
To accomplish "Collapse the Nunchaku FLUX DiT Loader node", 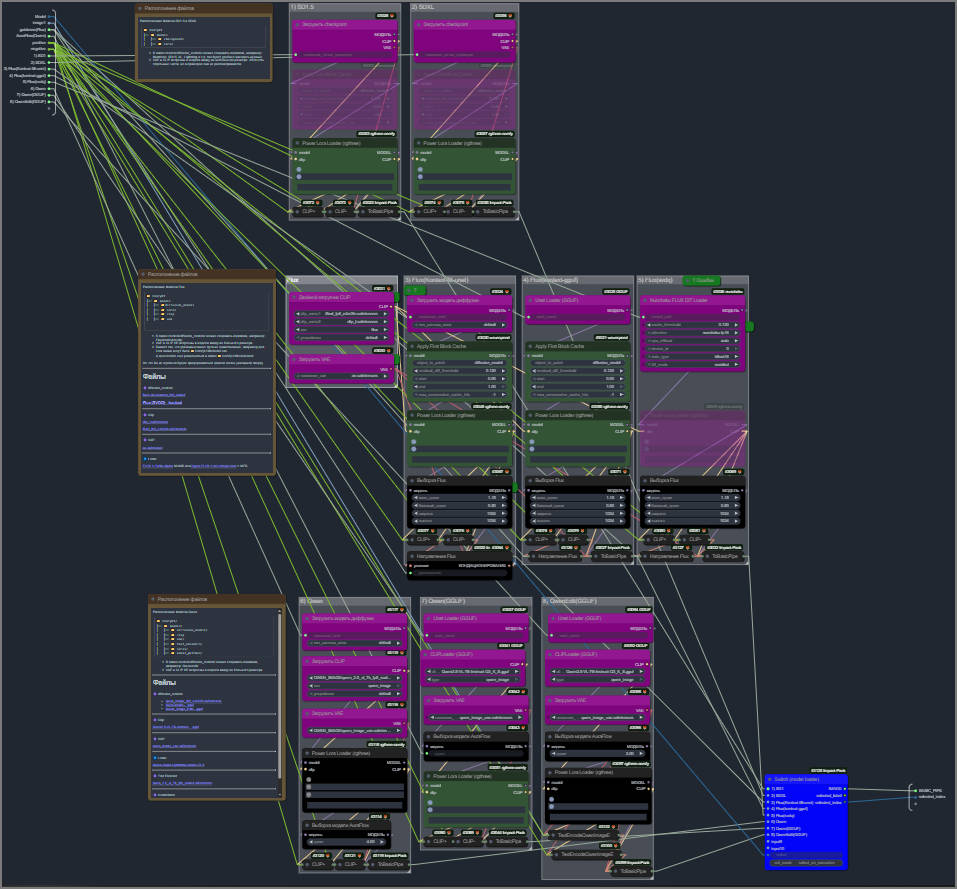I will point(644,300).
